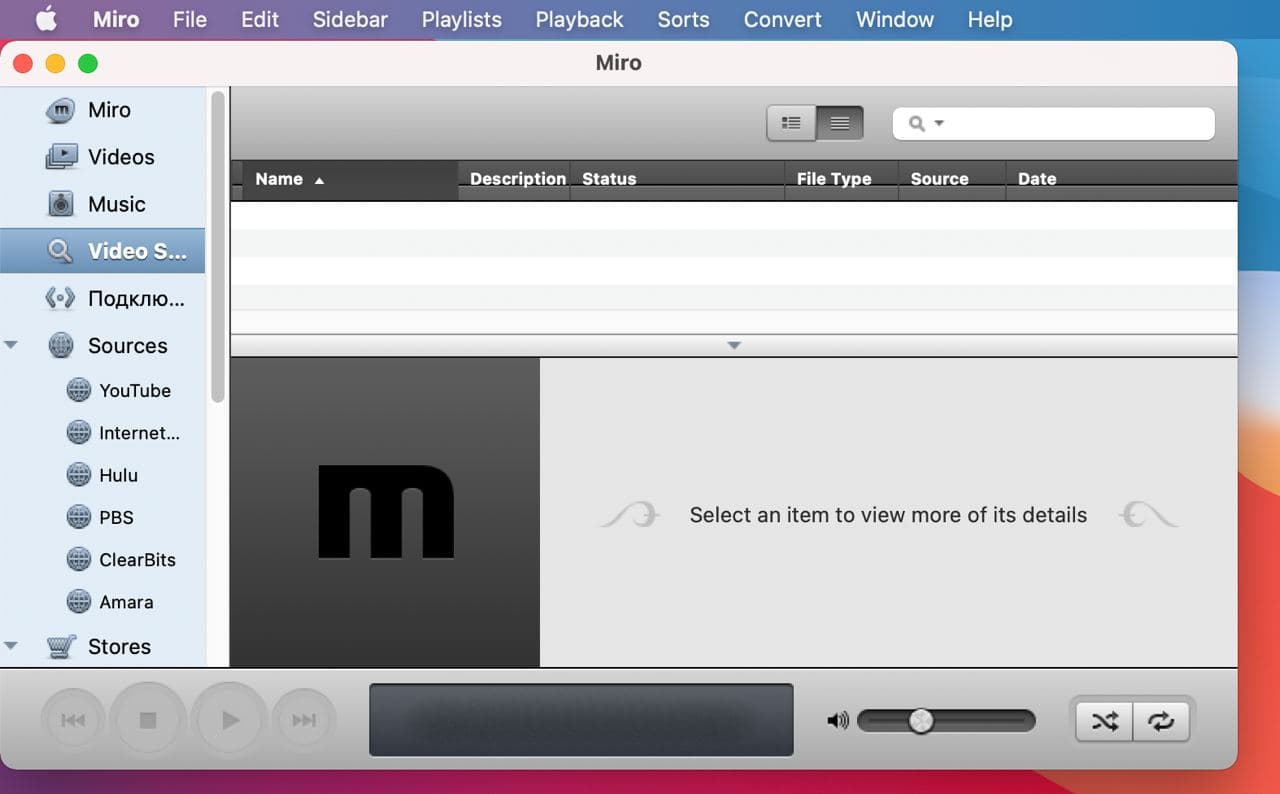
Task: Select the Video Search magnifier icon
Action: 60,251
